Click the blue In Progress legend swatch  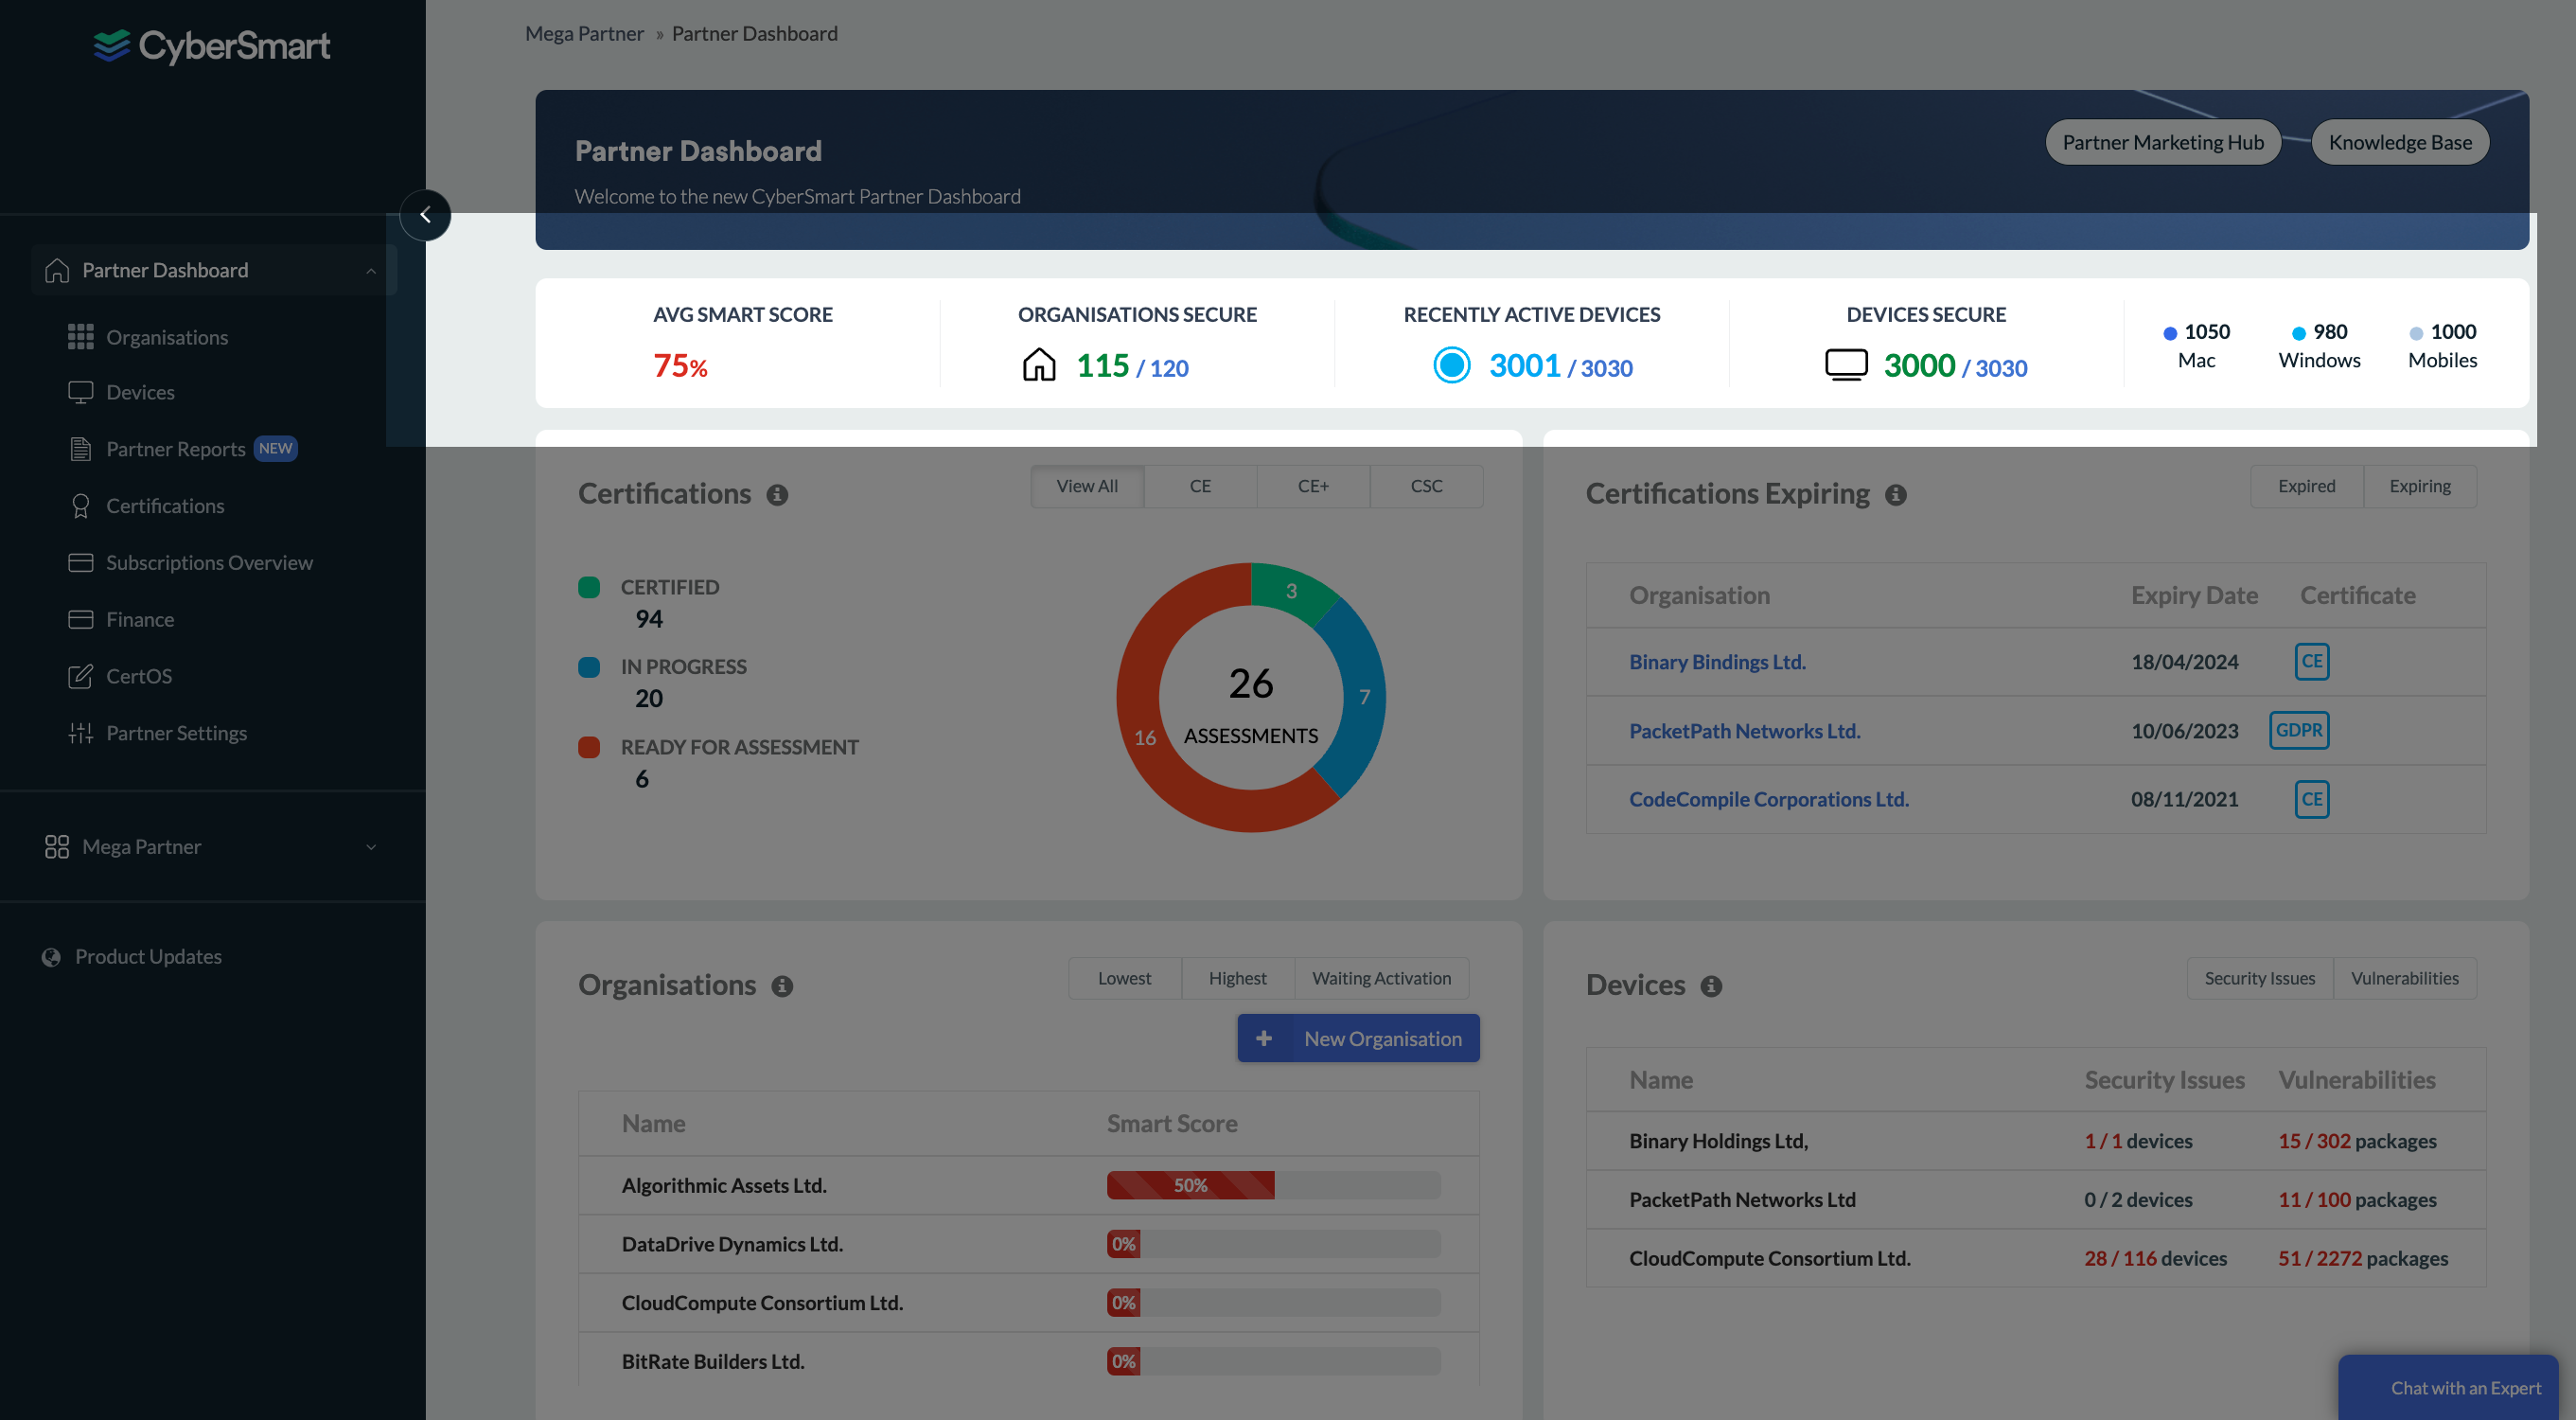click(x=589, y=667)
